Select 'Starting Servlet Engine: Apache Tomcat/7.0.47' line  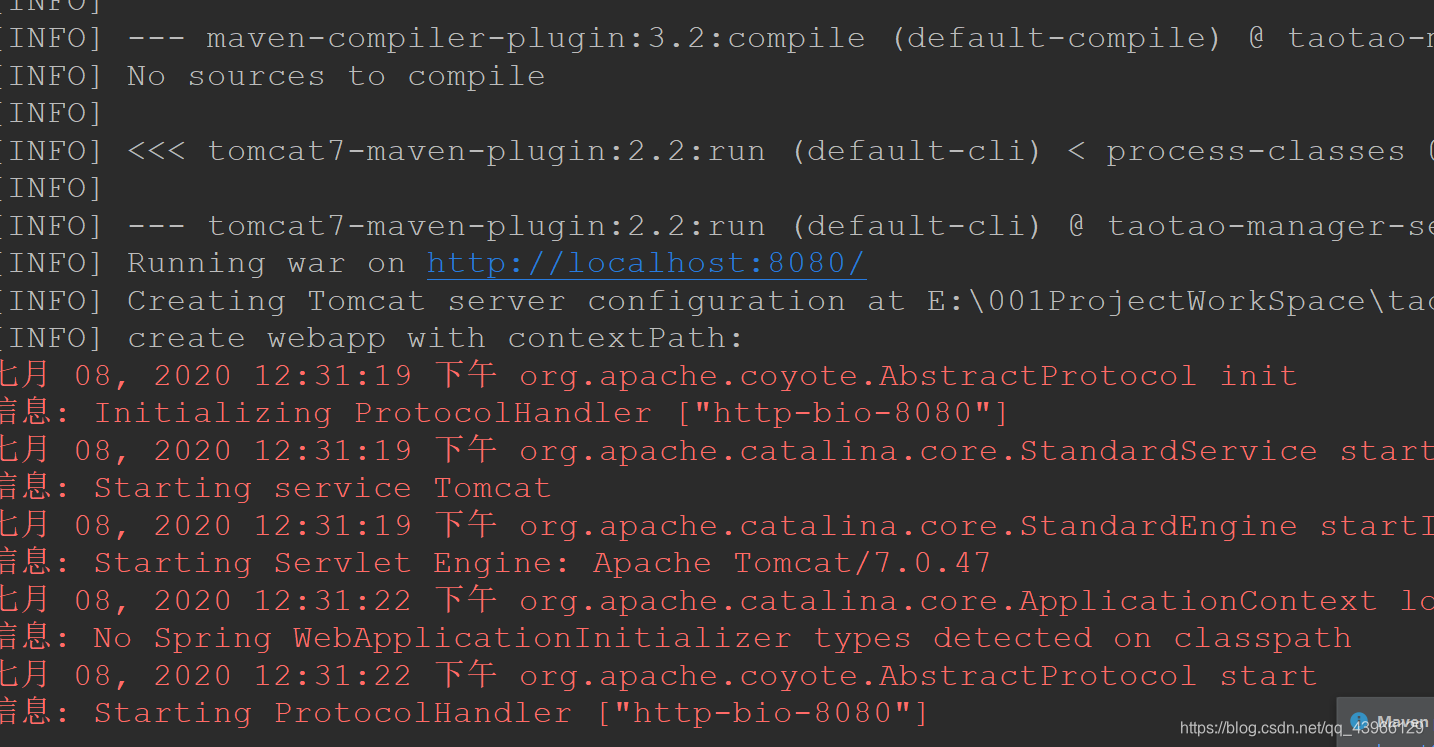pos(496,563)
